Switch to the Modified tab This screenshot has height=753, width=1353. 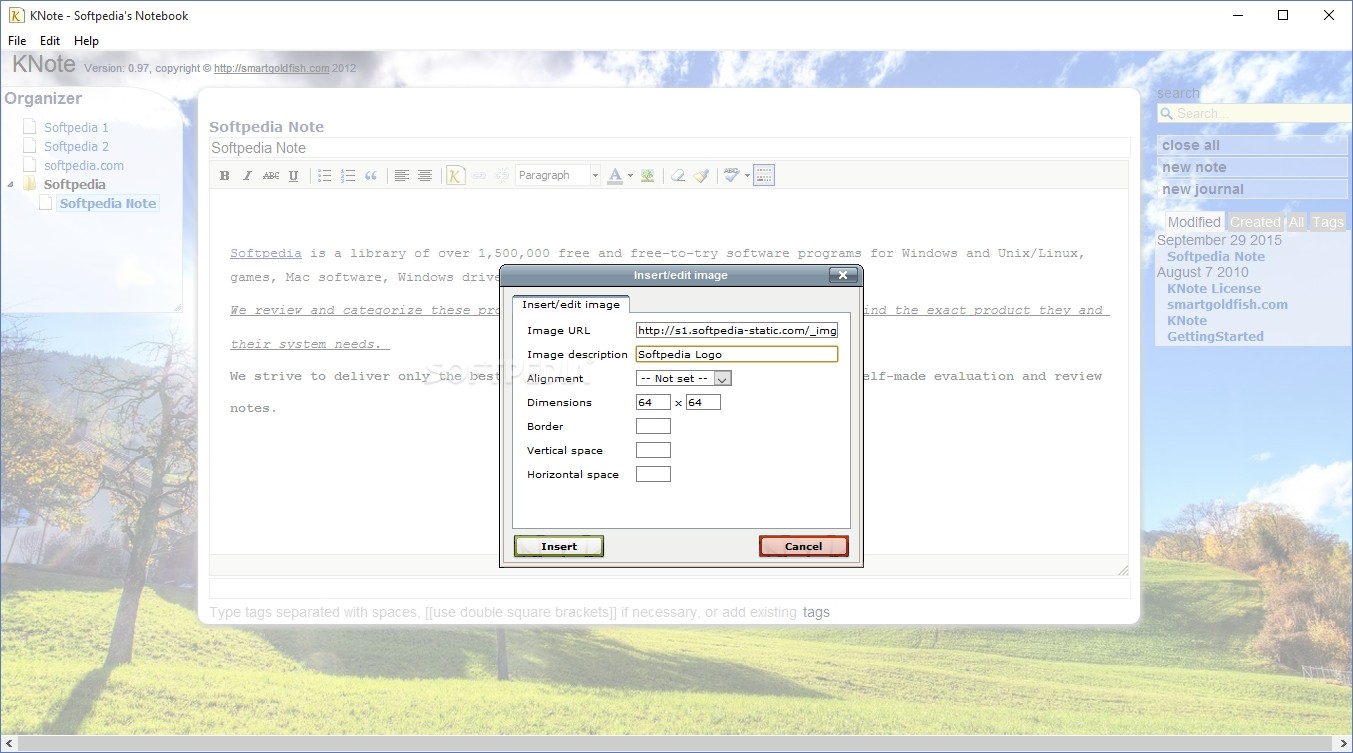(x=1194, y=222)
